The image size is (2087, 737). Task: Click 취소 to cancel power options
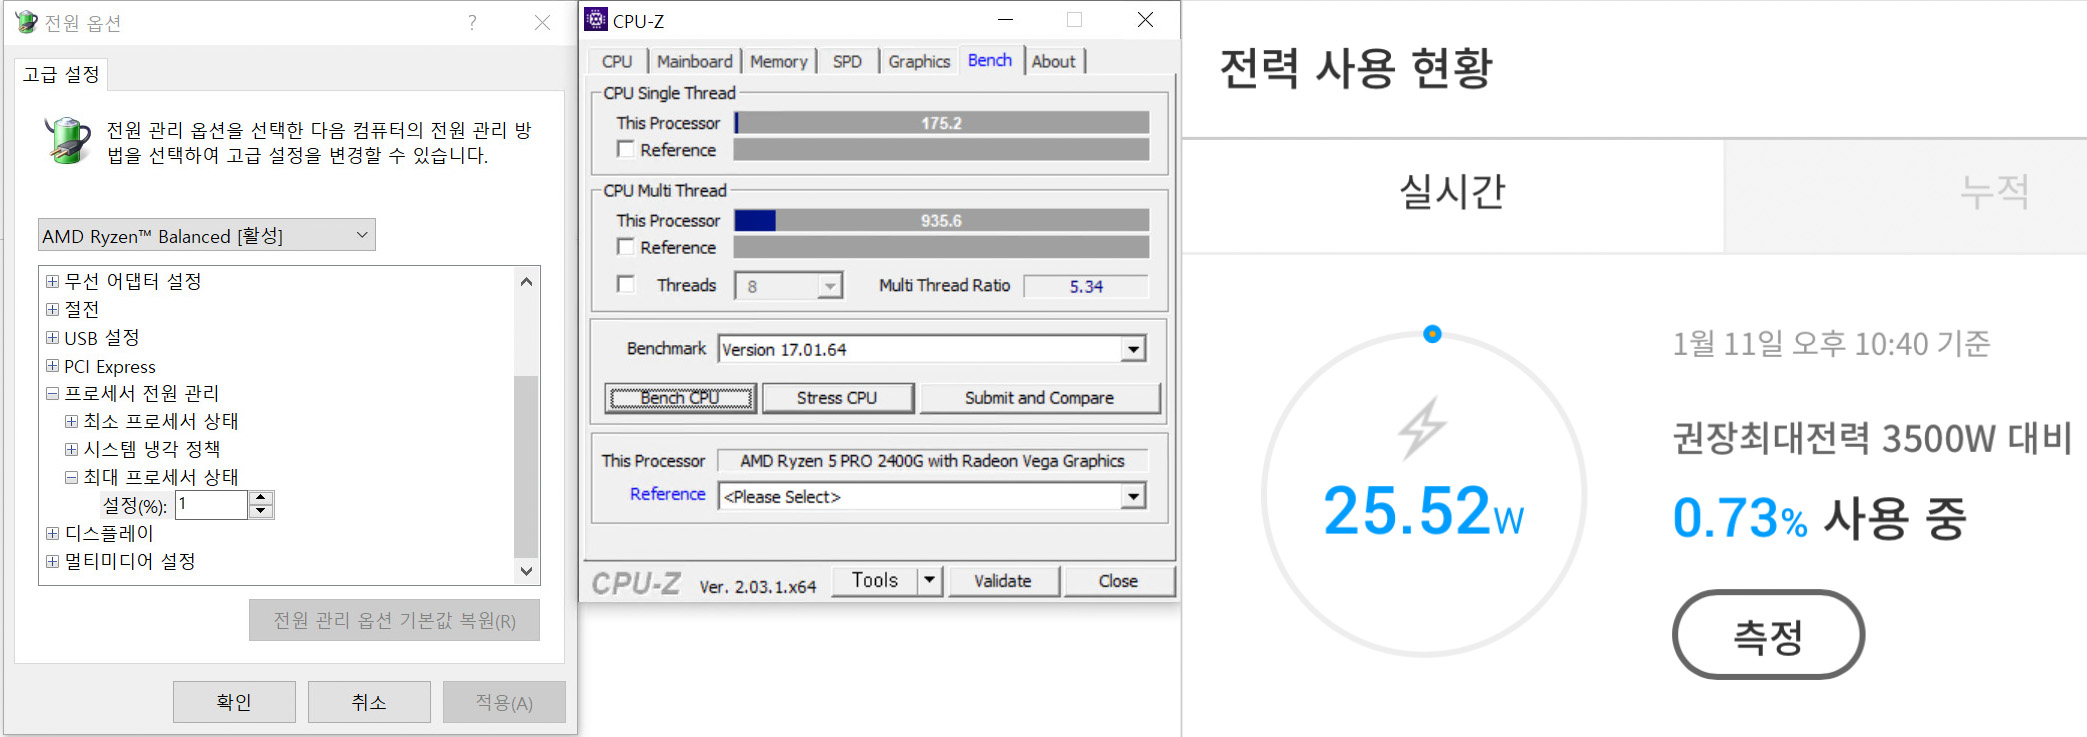(369, 702)
